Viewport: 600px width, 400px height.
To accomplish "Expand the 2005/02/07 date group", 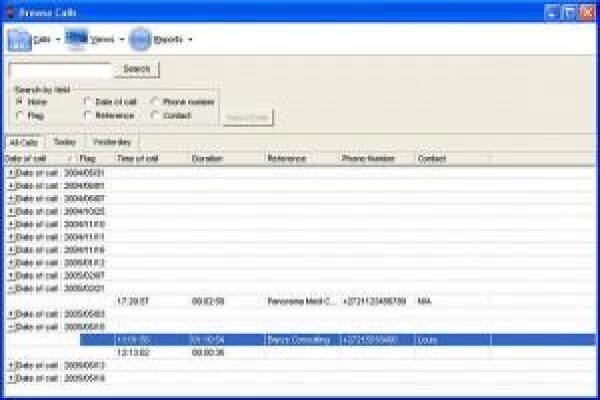I will (11, 276).
